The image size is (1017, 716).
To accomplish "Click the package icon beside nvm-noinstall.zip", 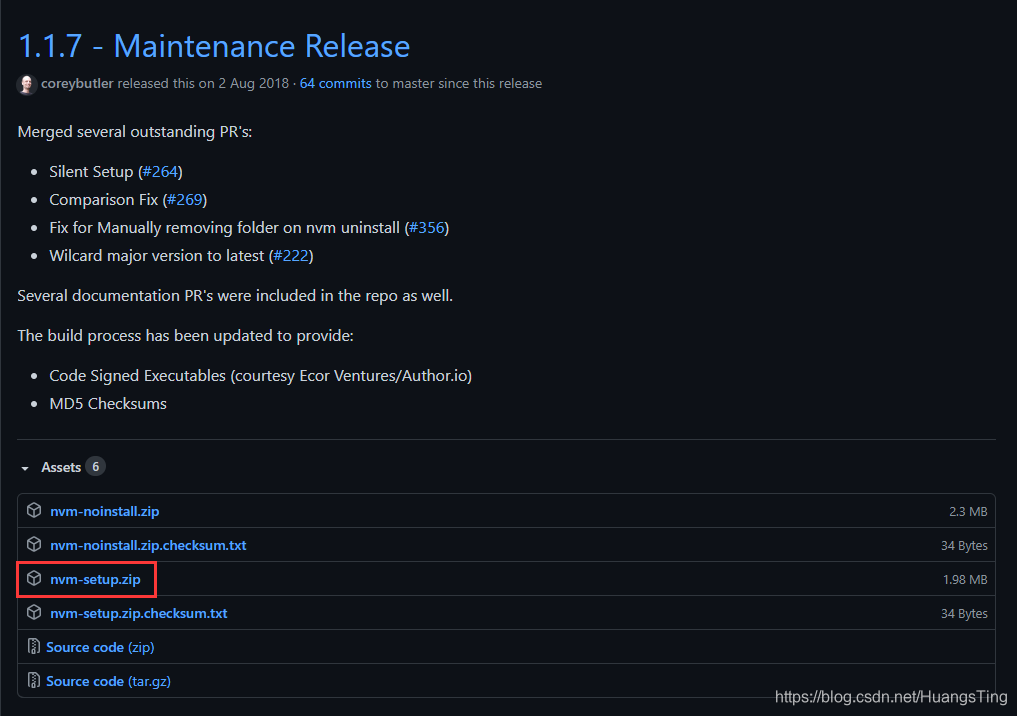I will 34,511.
